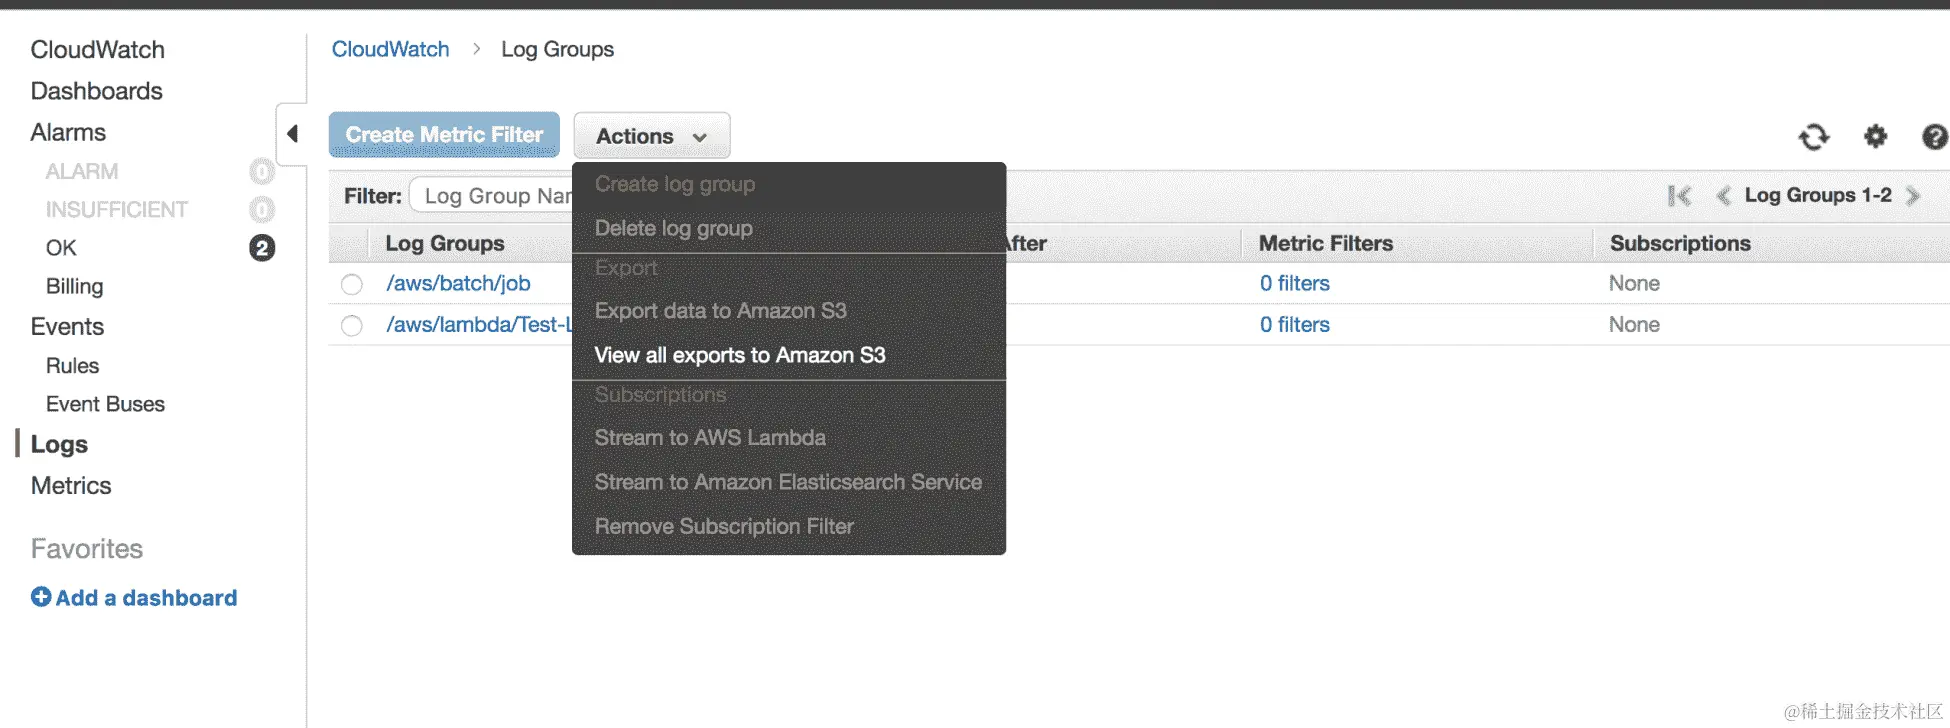Open Event Buses in the sidebar

[106, 404]
